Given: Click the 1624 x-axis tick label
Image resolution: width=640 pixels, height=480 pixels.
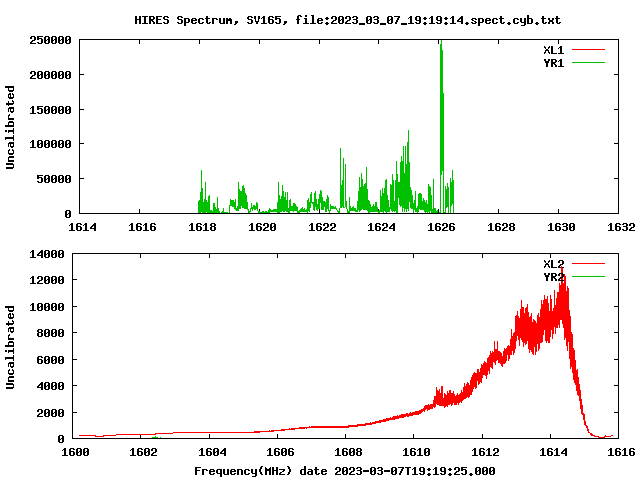Looking at the screenshot, I should 381,227.
